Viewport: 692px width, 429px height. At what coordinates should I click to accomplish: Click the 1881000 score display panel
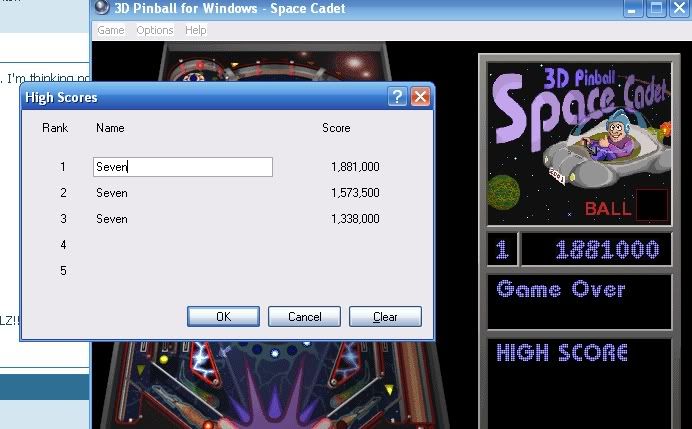tap(596, 249)
